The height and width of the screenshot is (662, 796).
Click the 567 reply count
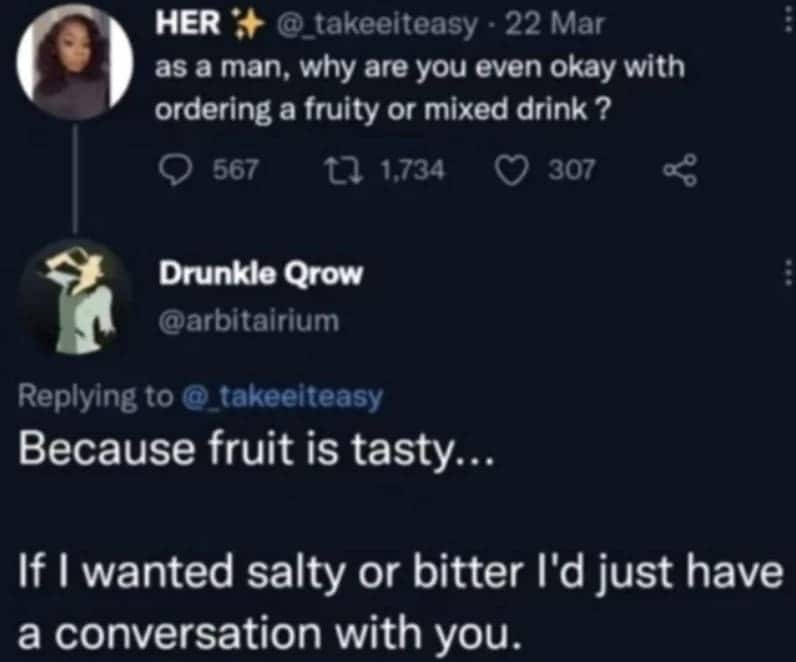[x=238, y=171]
